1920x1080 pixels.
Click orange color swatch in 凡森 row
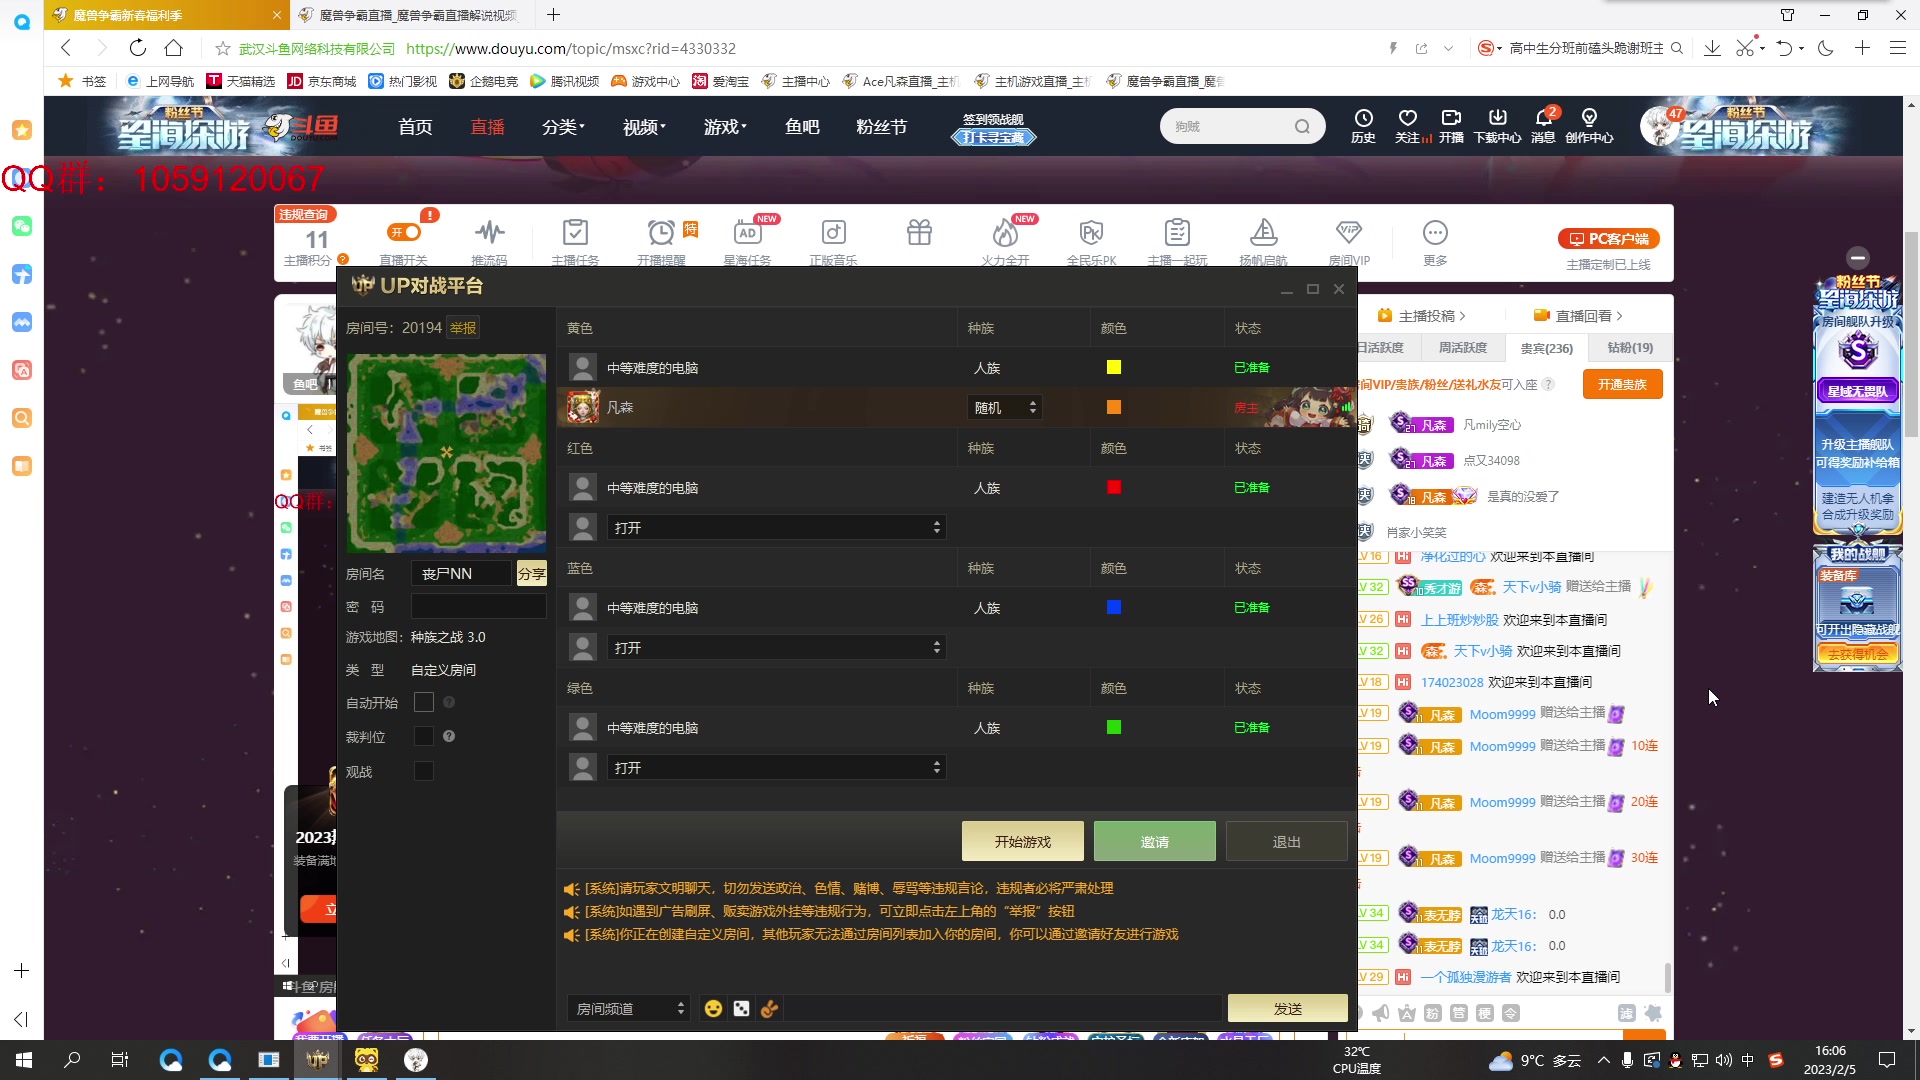[x=1114, y=408]
